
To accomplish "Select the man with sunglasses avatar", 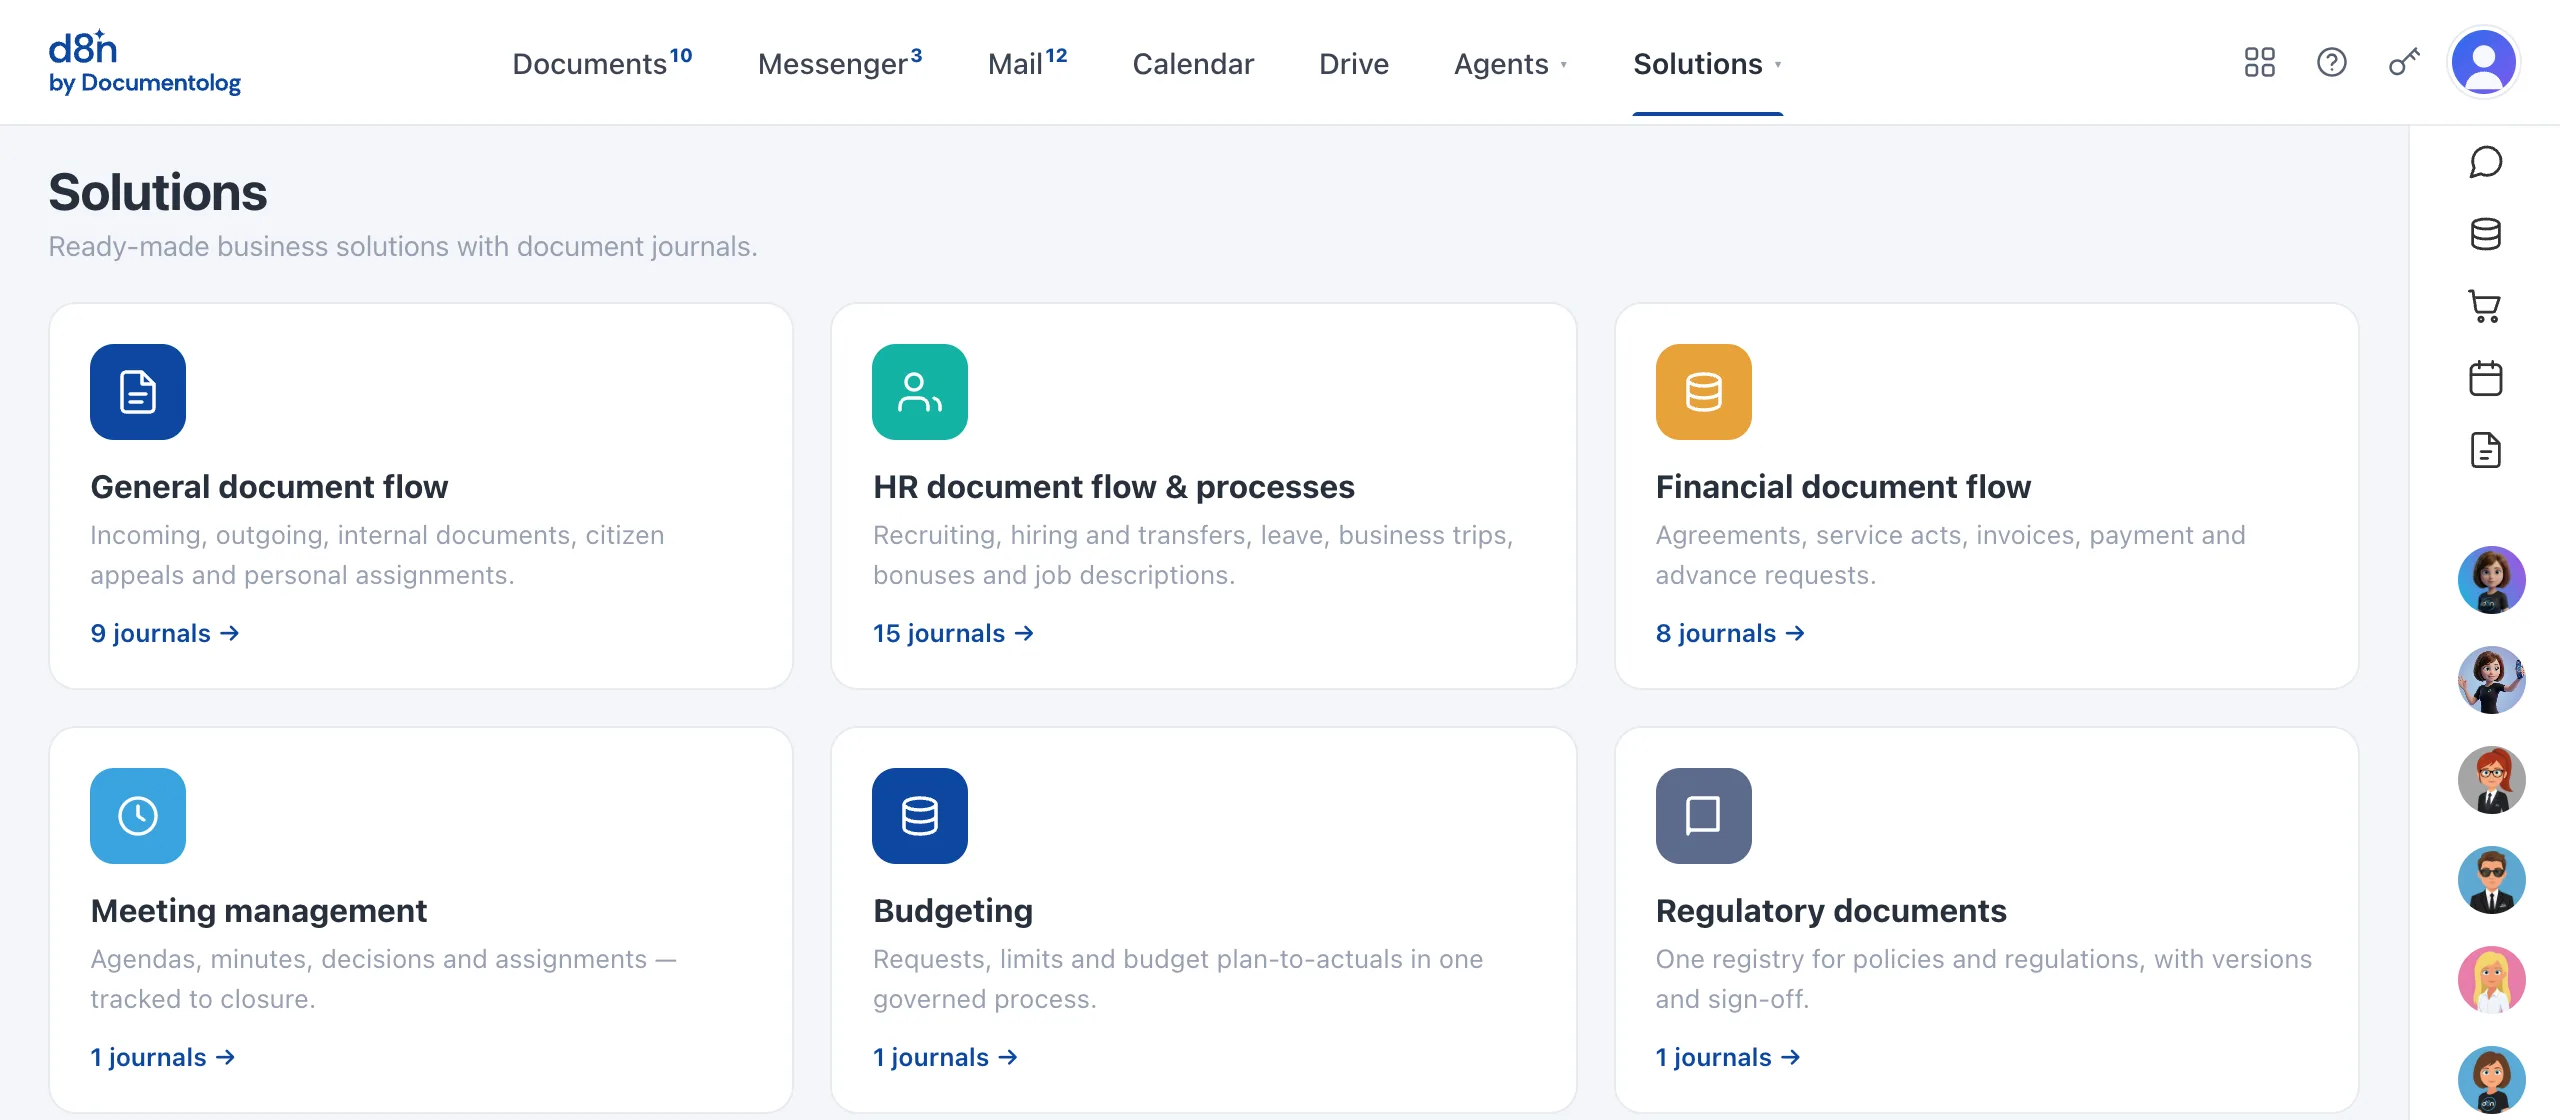I will pyautogui.click(x=2491, y=880).
